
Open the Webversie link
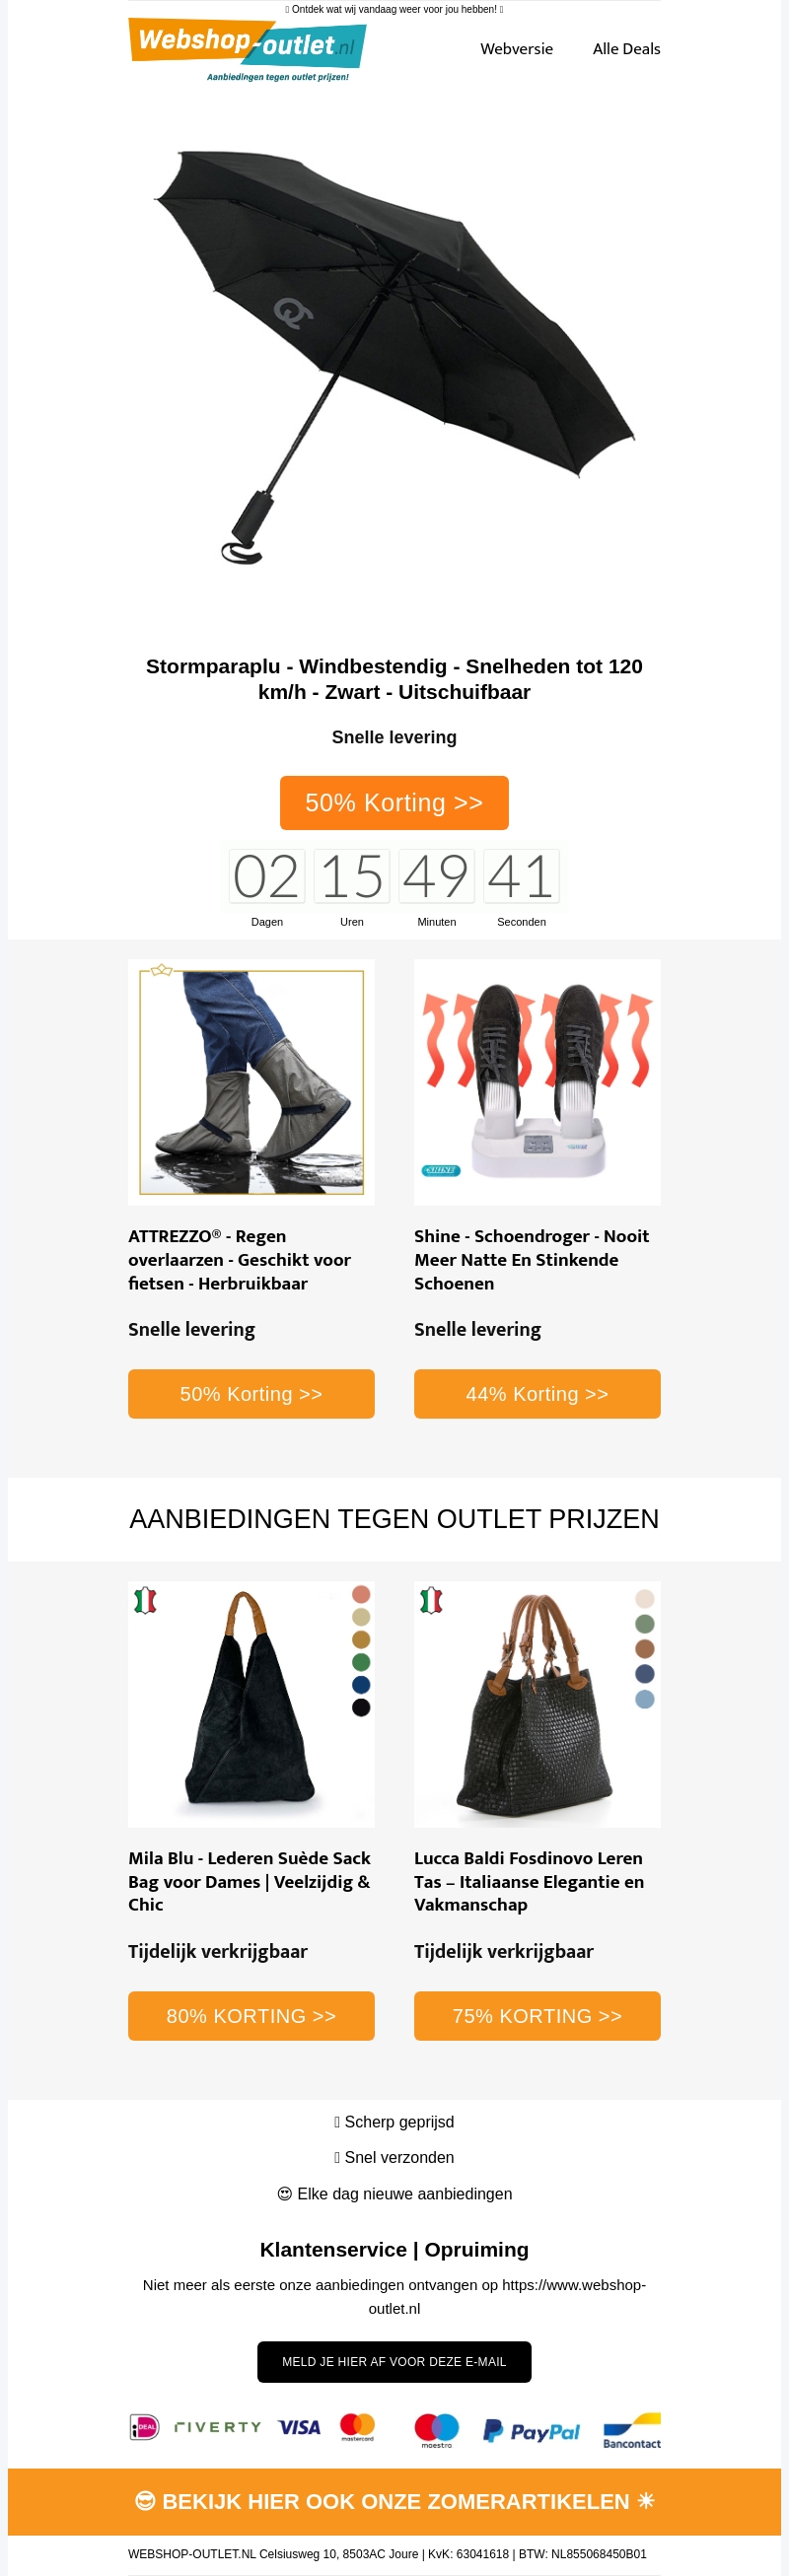pos(516,49)
